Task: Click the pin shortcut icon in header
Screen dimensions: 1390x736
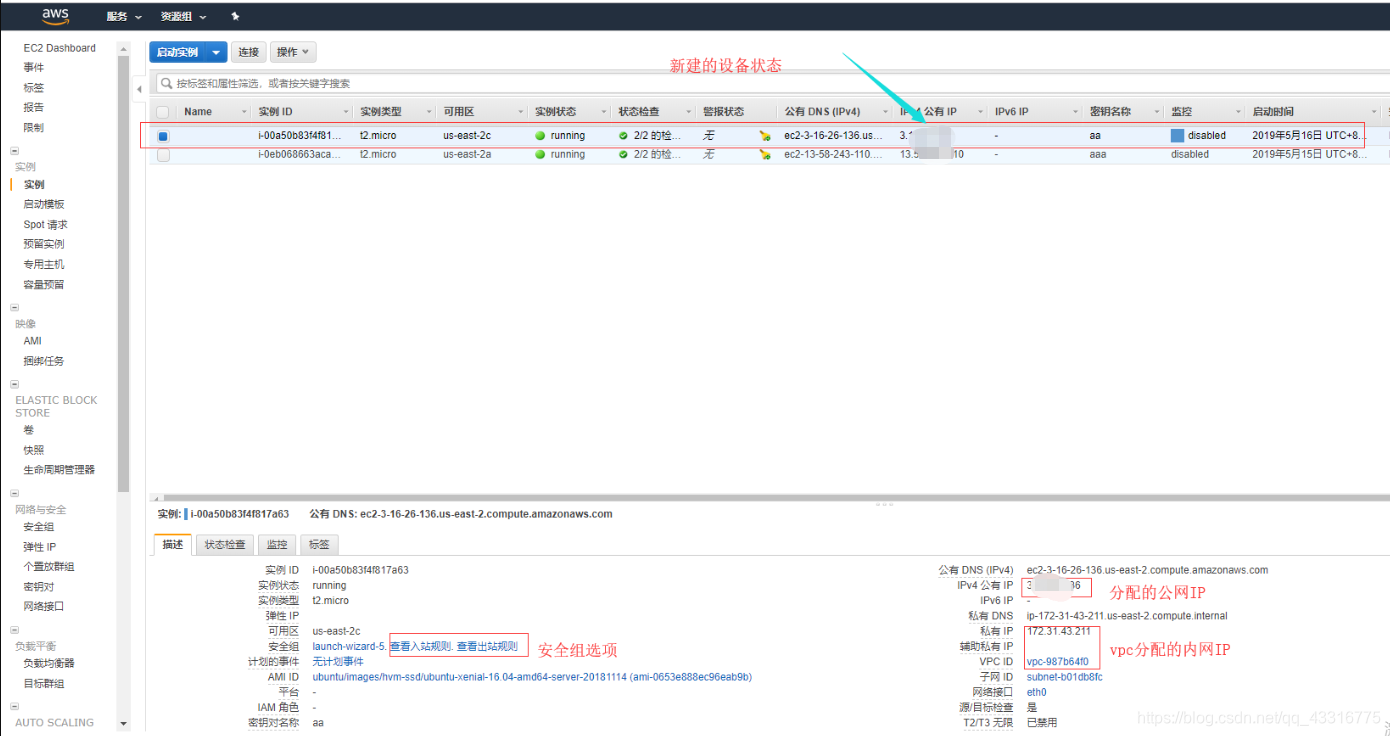Action: [235, 16]
